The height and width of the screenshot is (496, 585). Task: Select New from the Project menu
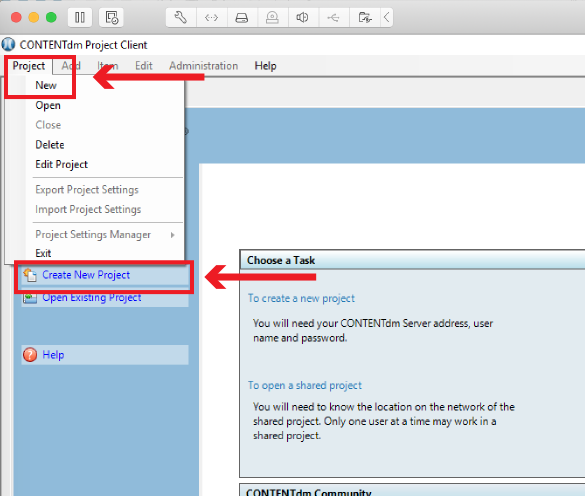[46, 85]
